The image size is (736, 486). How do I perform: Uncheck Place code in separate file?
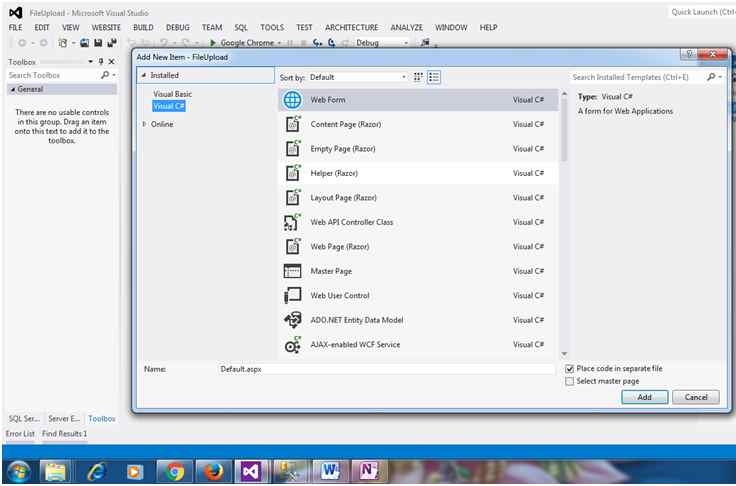(x=569, y=369)
